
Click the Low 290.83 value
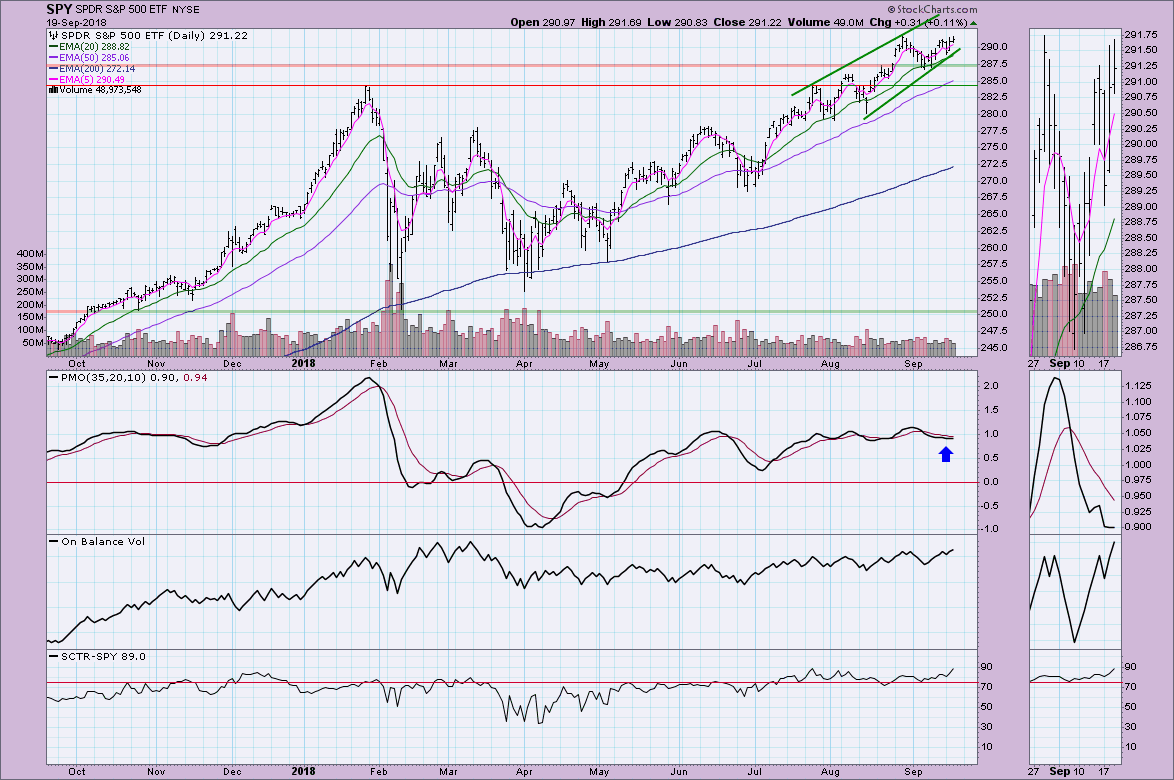point(677,22)
